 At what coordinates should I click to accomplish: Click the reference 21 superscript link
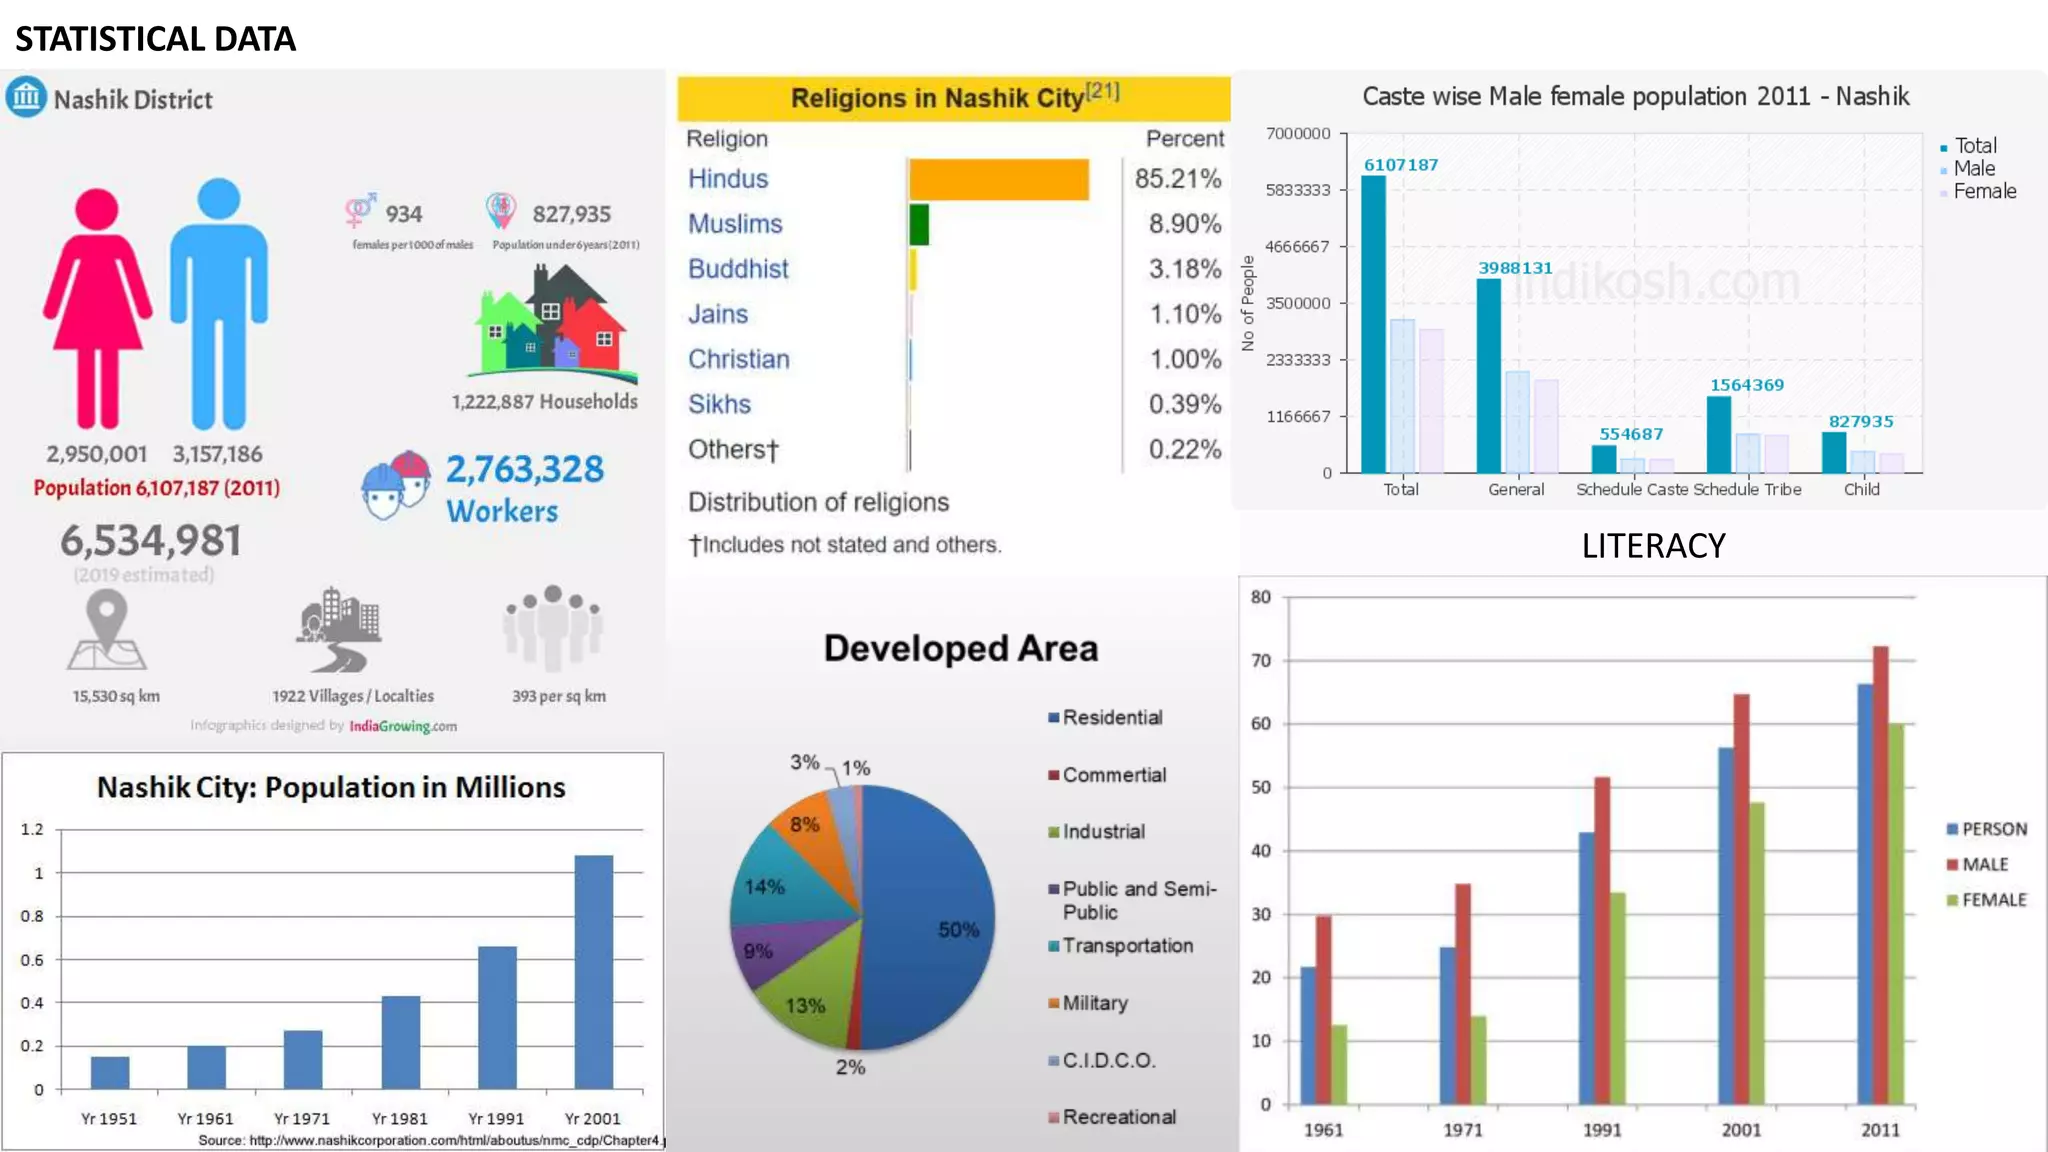pos(1103,90)
